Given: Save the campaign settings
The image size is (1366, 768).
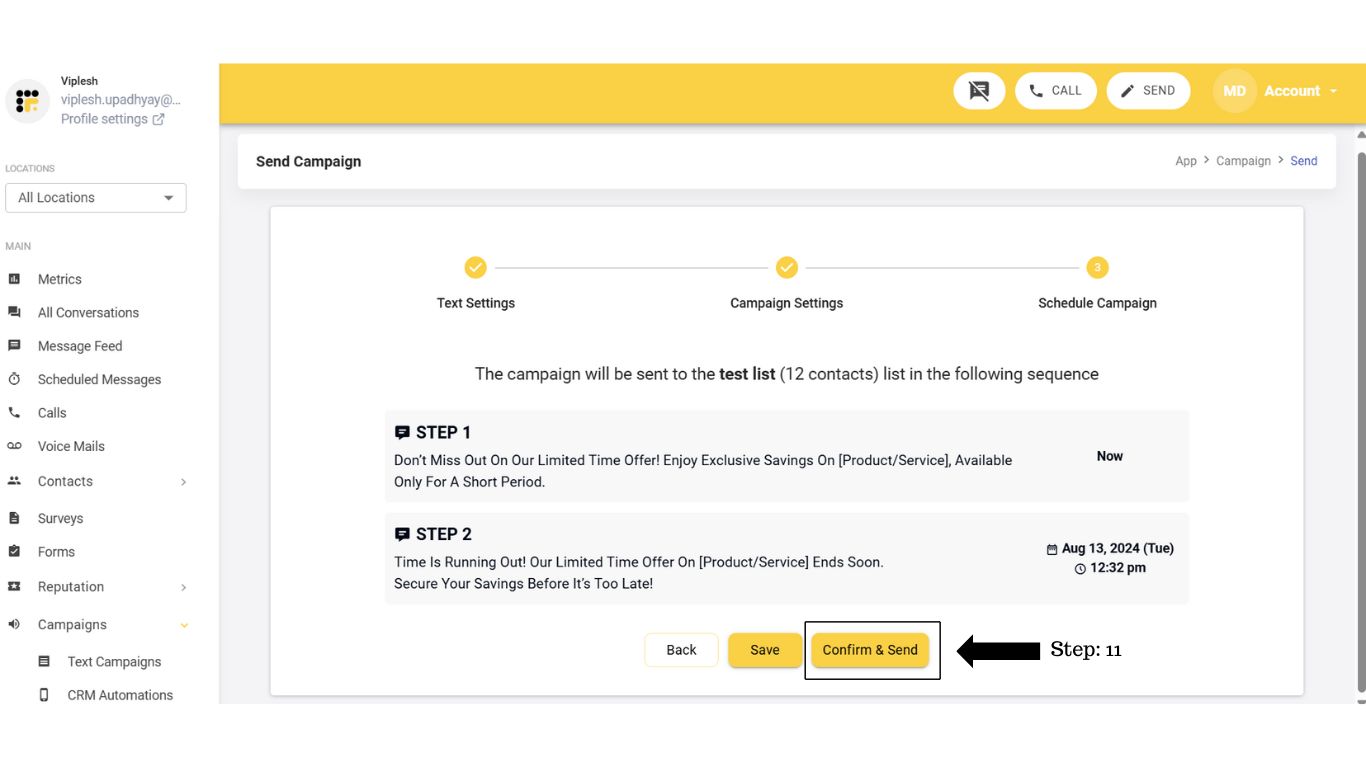Looking at the screenshot, I should click(x=764, y=649).
